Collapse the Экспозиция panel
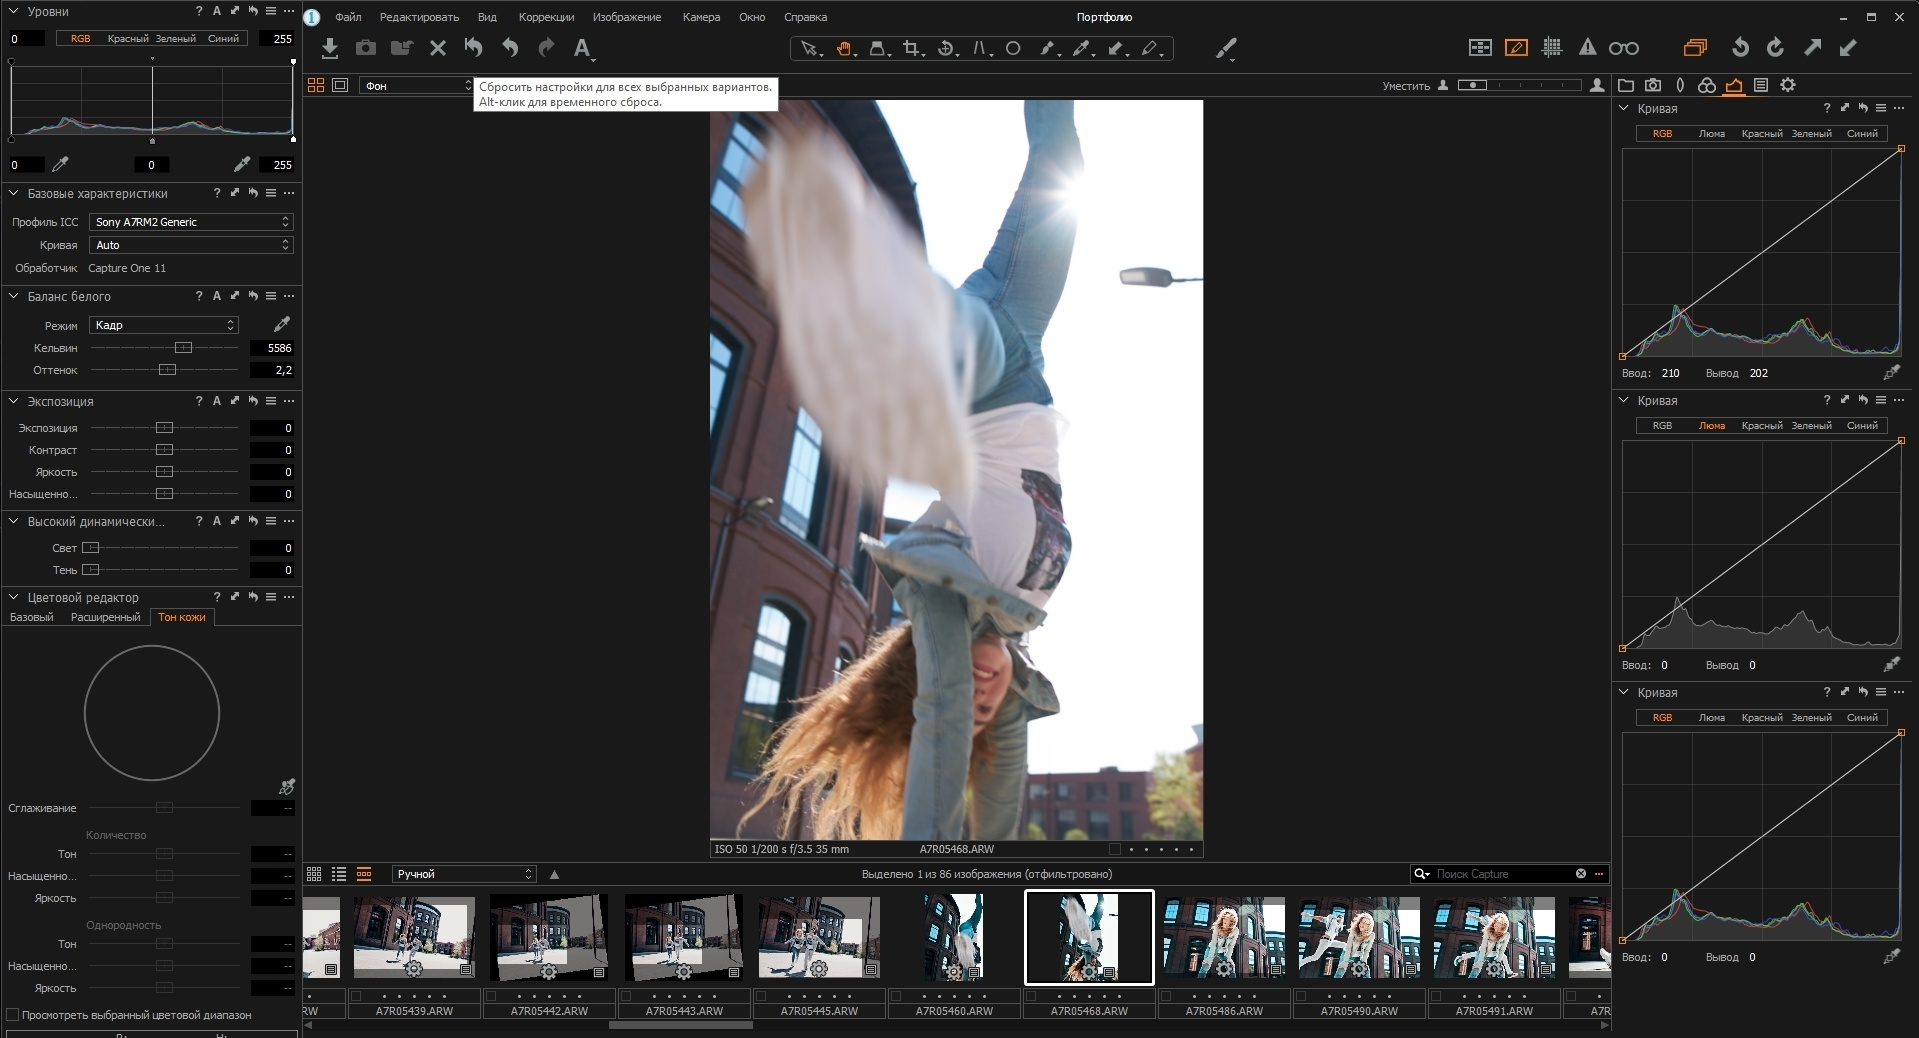1919x1038 pixels. pos(14,401)
